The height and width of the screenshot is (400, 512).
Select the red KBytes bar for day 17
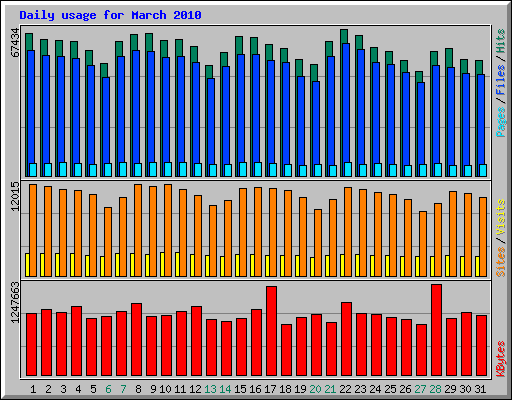(x=271, y=331)
